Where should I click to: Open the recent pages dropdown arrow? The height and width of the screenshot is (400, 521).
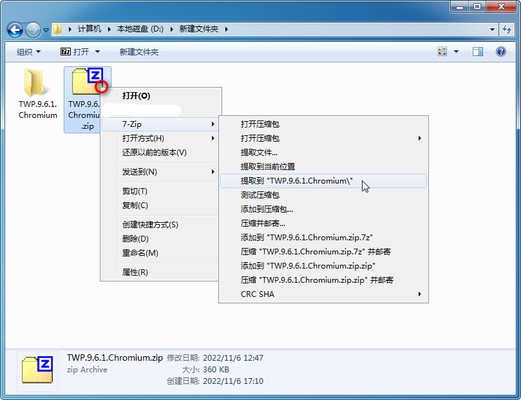point(46,30)
